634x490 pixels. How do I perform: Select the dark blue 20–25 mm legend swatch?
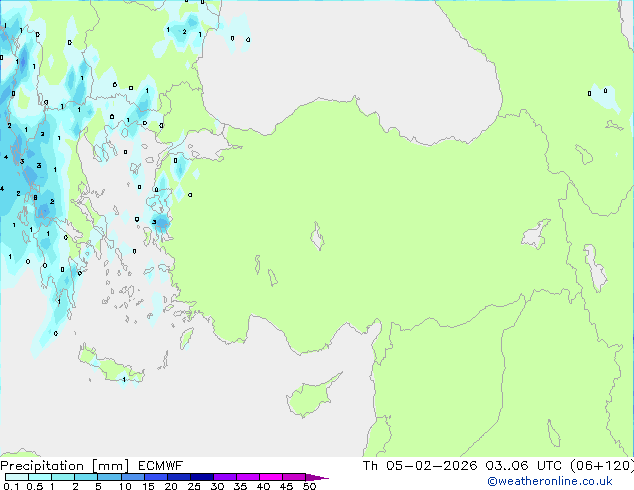coord(182,478)
